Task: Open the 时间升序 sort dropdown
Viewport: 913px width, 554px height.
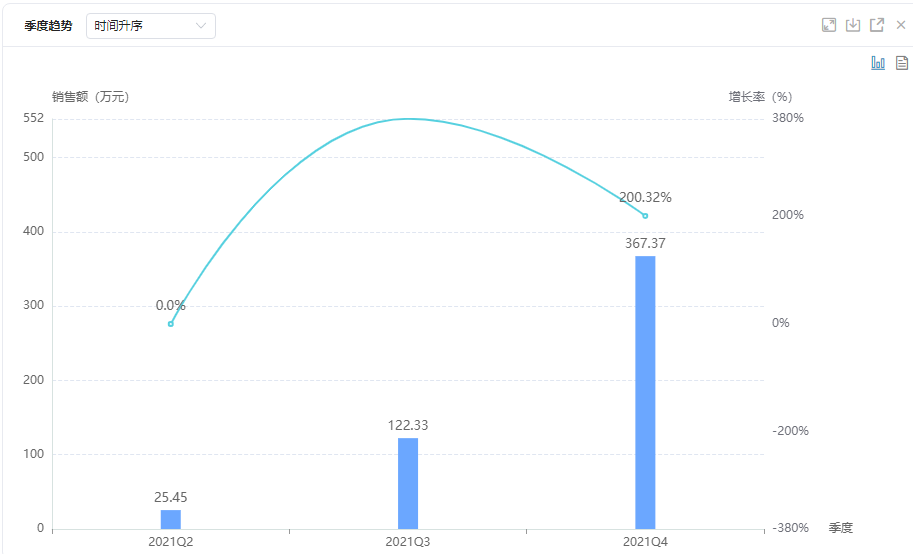Action: click(151, 26)
